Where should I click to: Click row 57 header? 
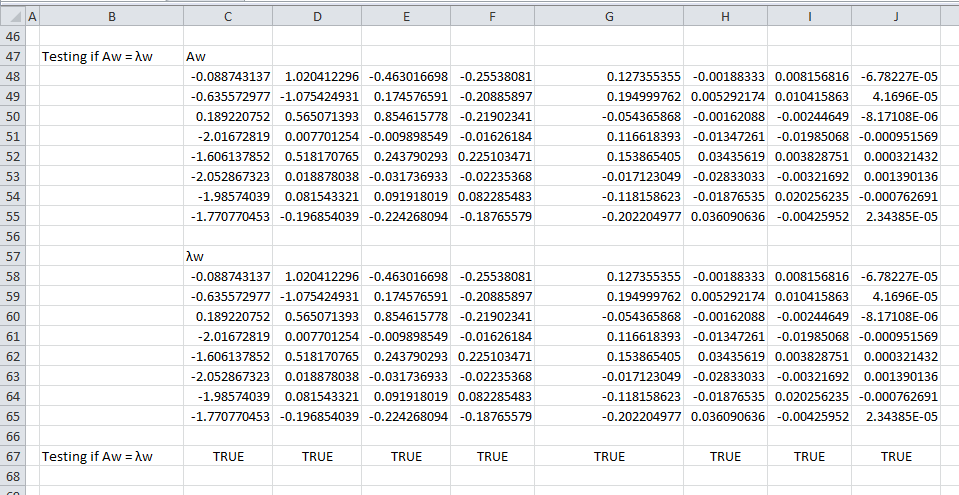[x=12, y=257]
